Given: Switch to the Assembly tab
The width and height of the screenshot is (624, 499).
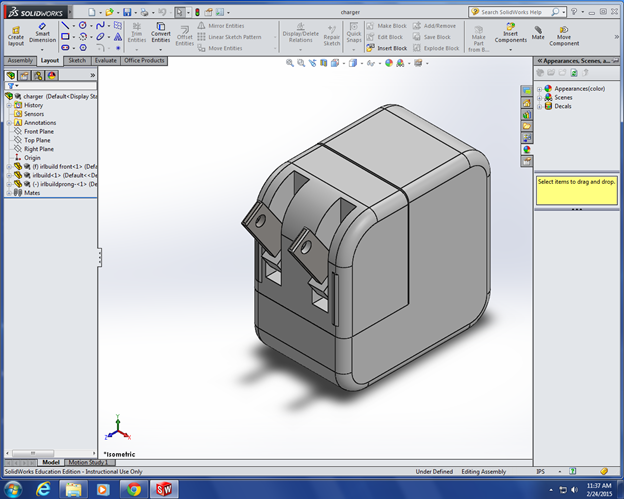Looking at the screenshot, I should point(20,60).
